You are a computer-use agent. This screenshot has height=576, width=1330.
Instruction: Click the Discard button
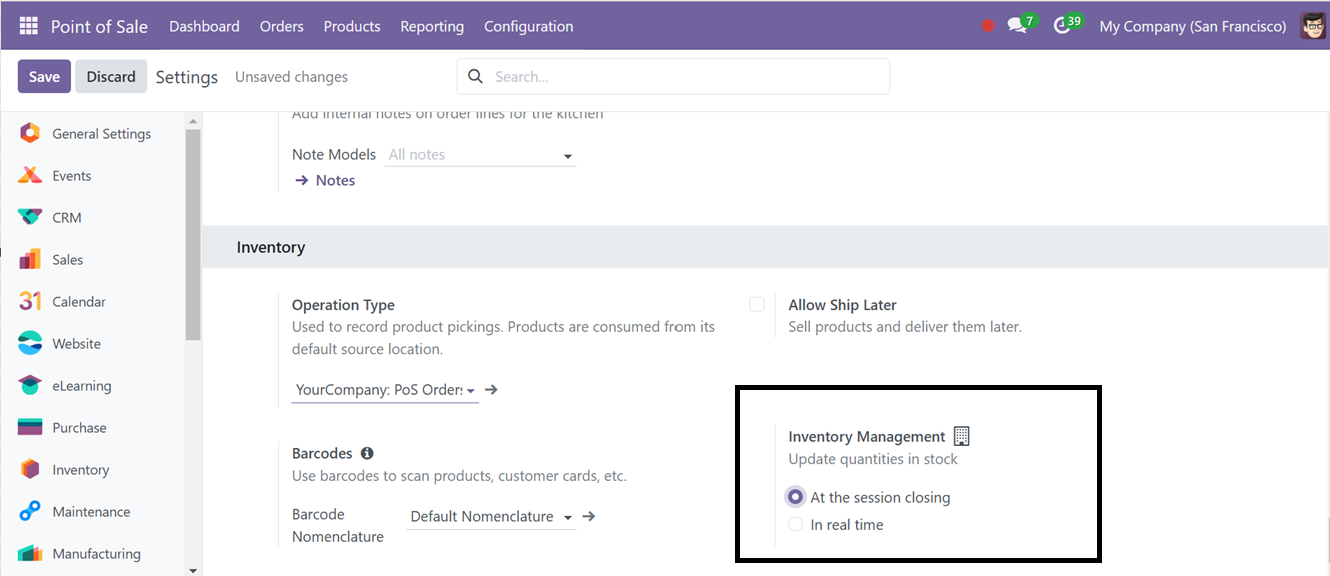pyautogui.click(x=111, y=77)
